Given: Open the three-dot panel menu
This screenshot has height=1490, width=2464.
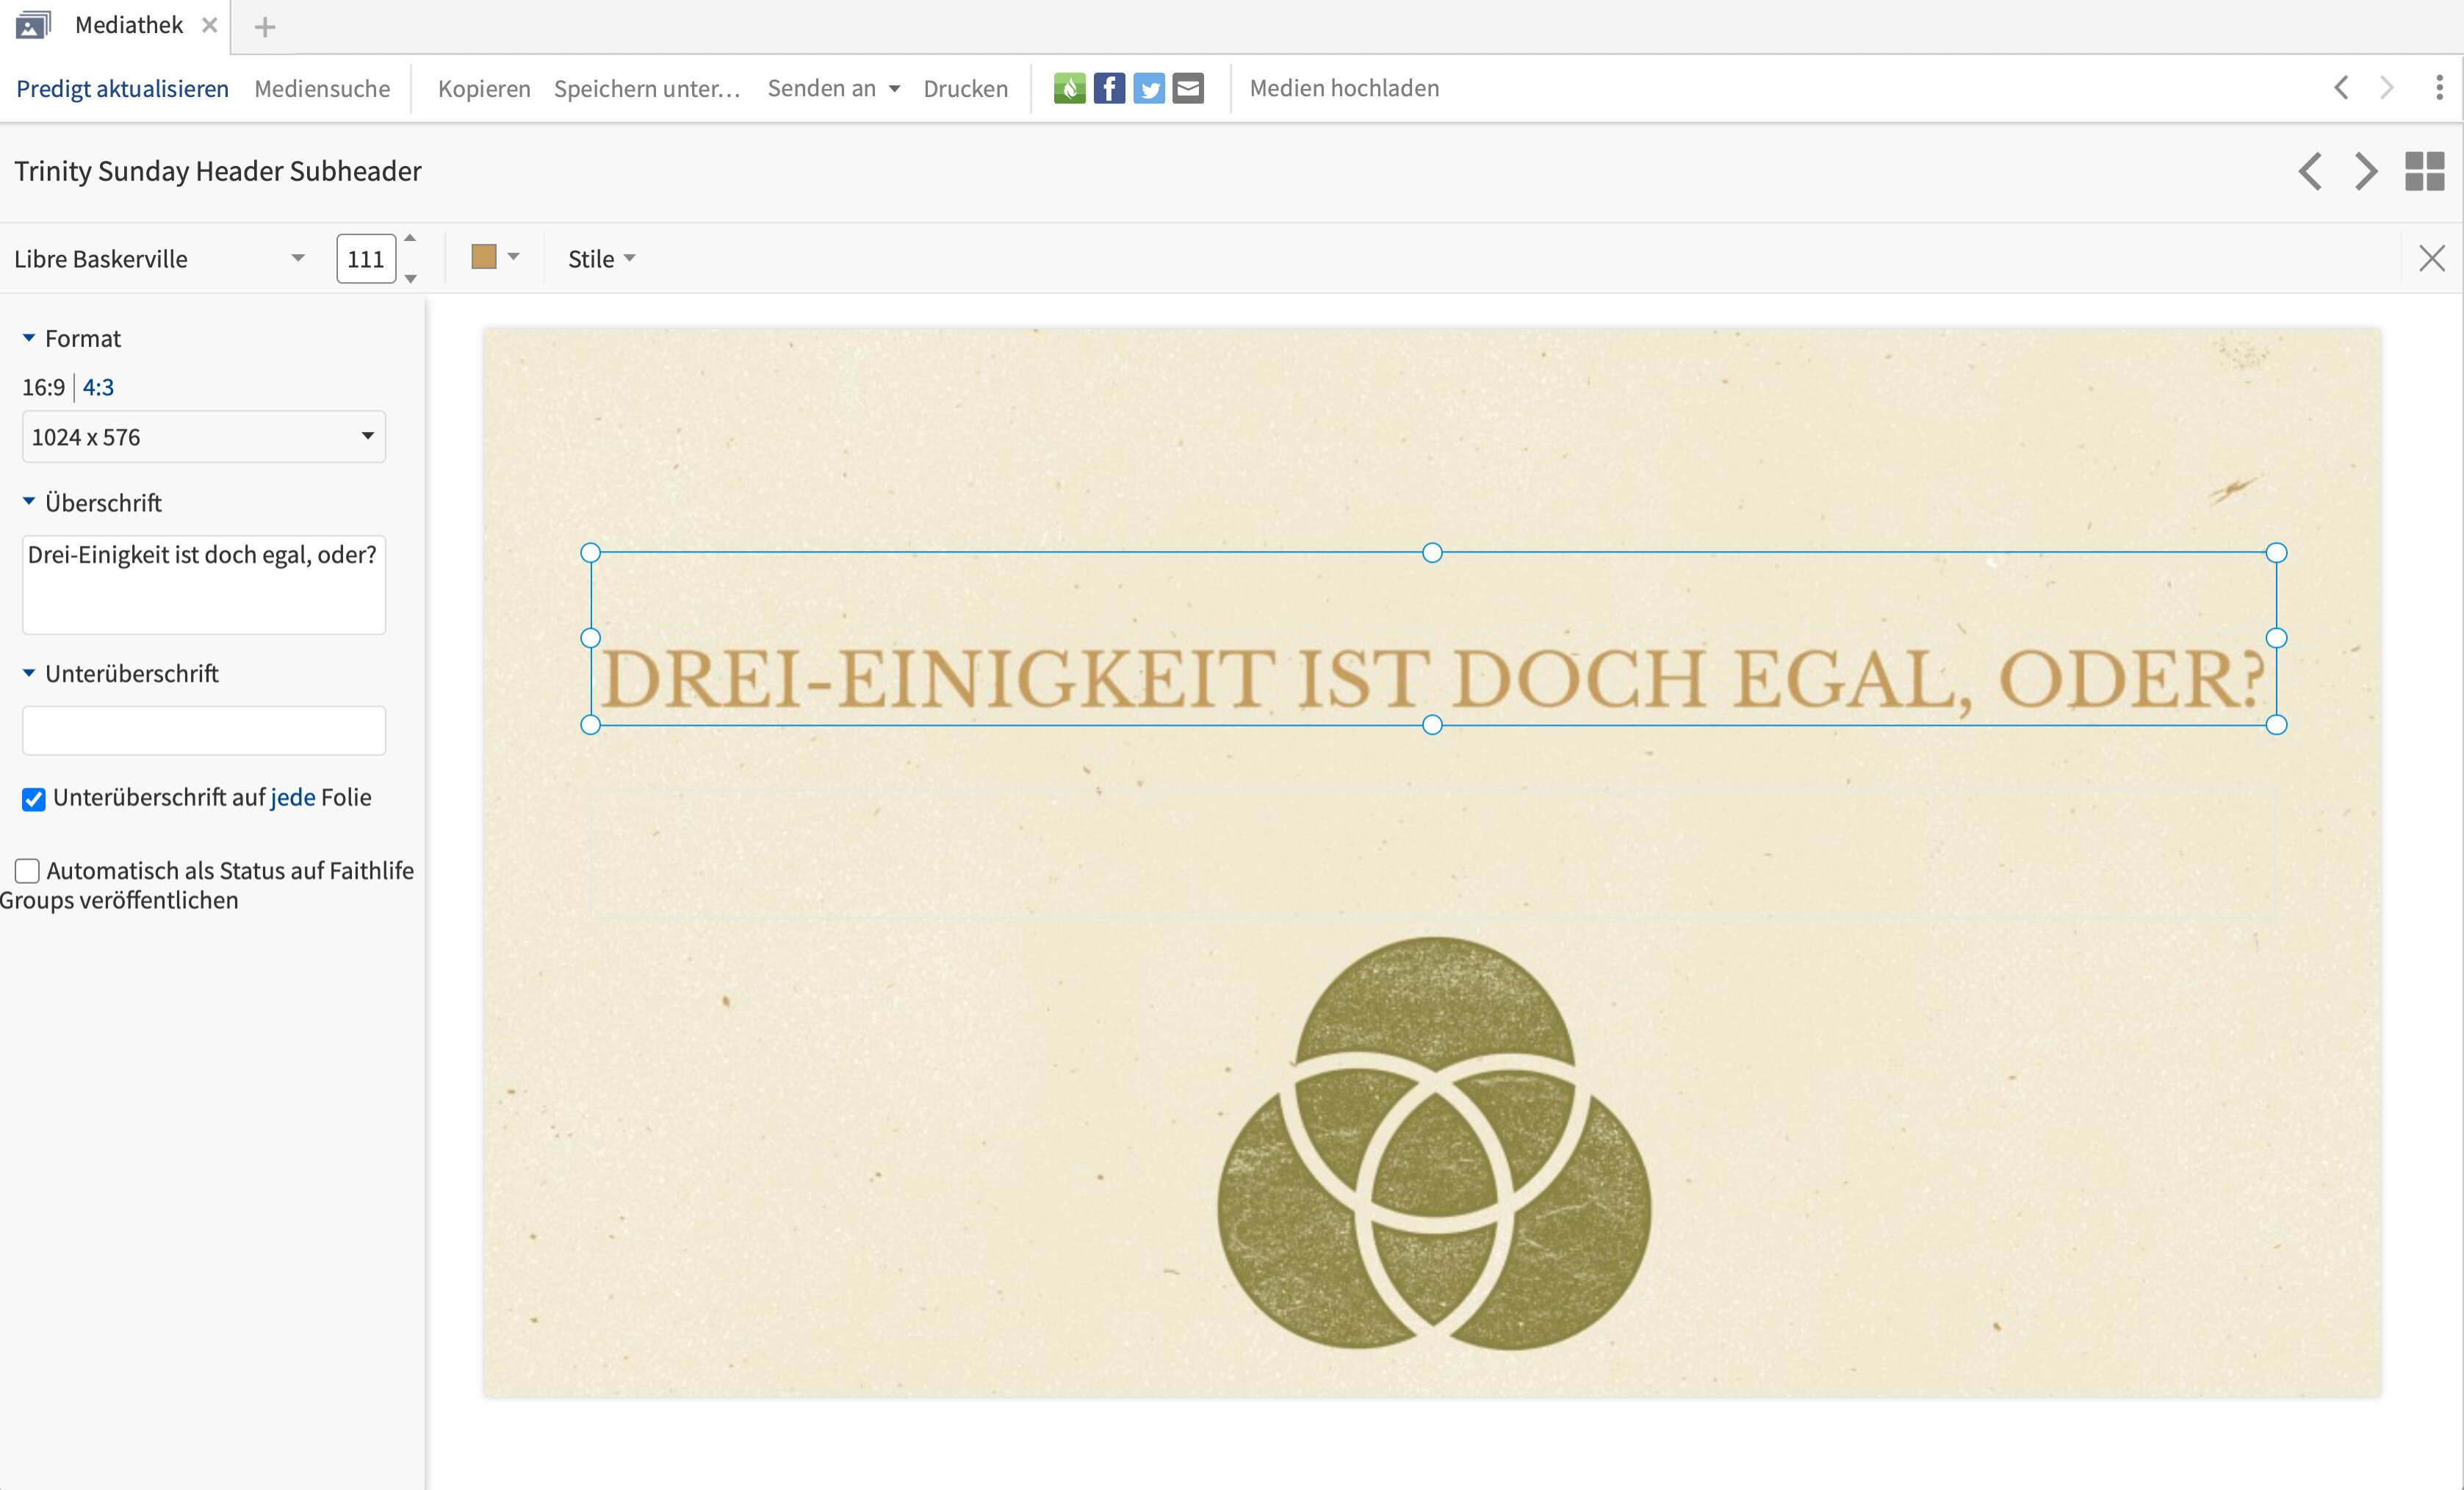Looking at the screenshot, I should [x=2439, y=88].
